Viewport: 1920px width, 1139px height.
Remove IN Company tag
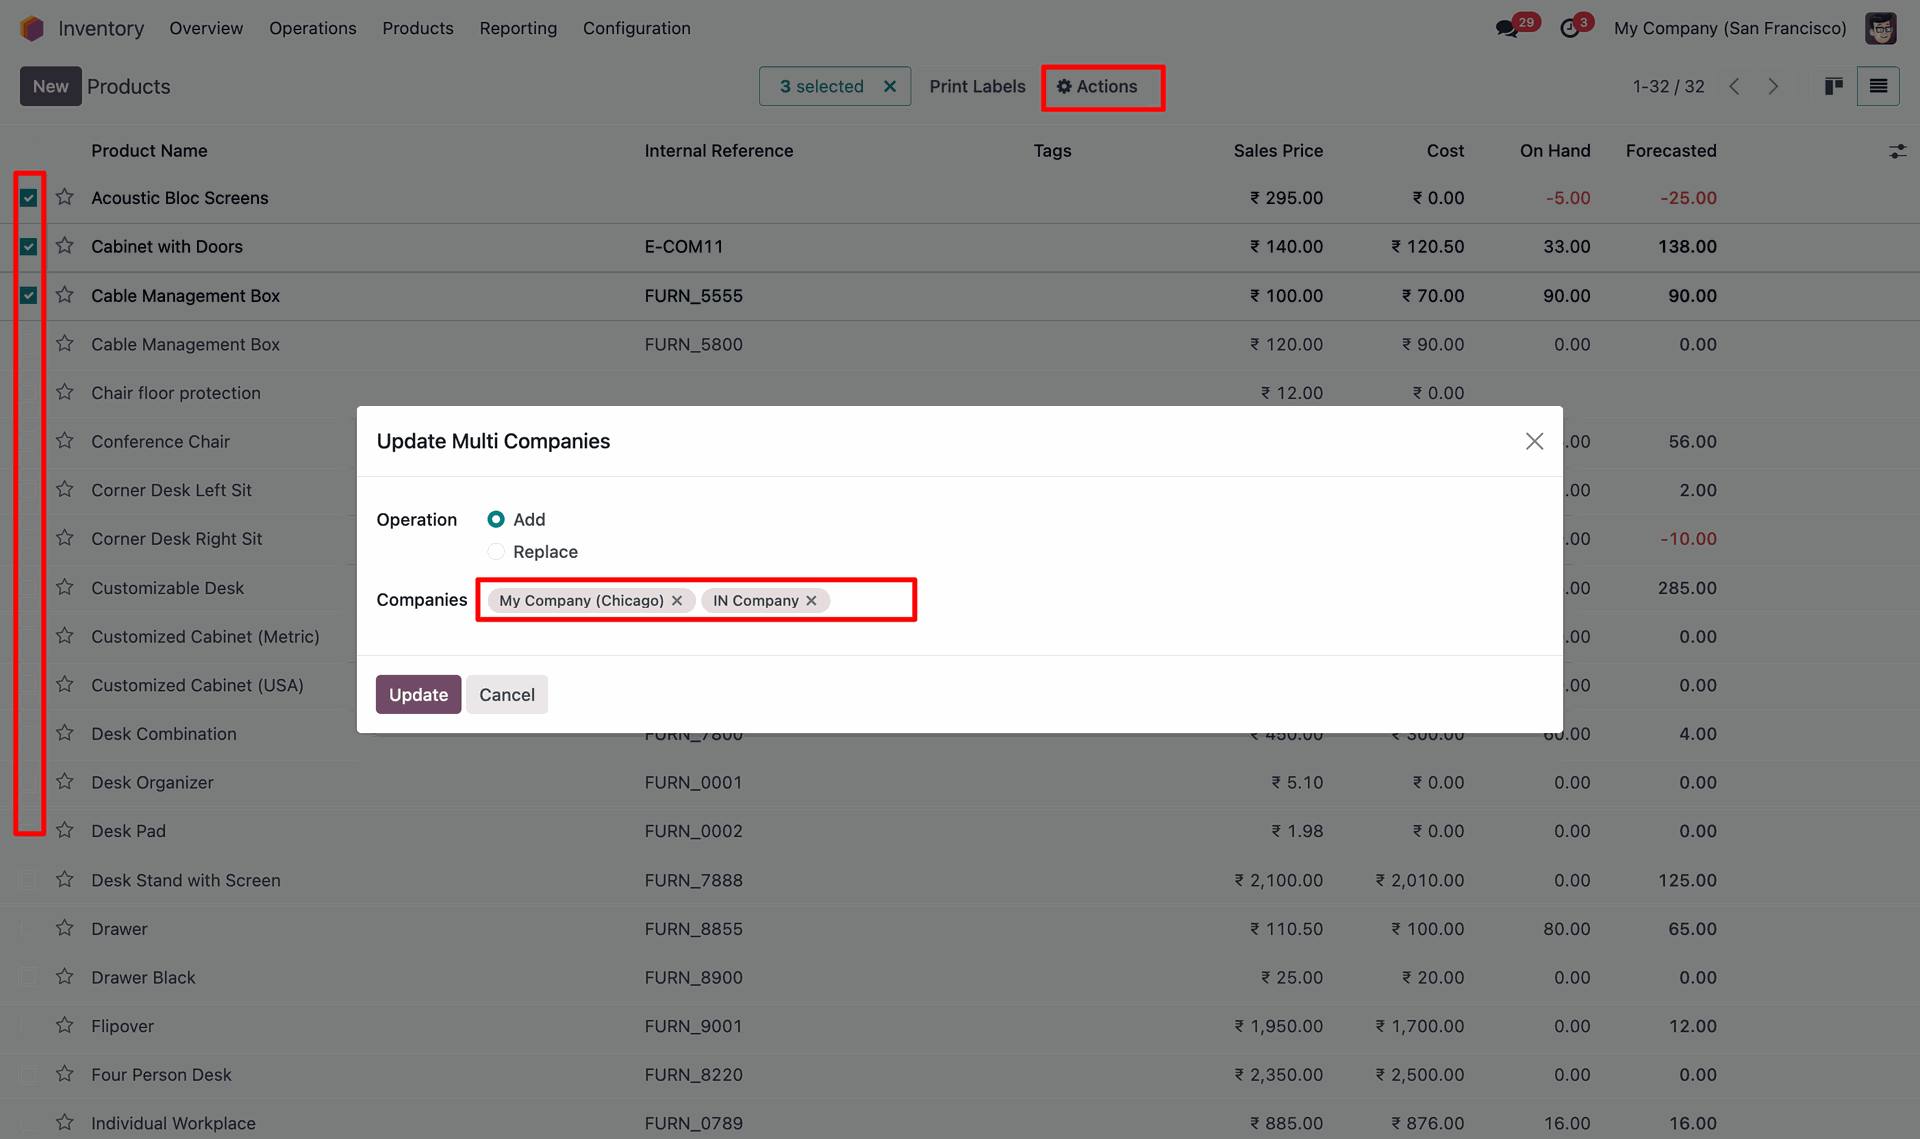811,600
